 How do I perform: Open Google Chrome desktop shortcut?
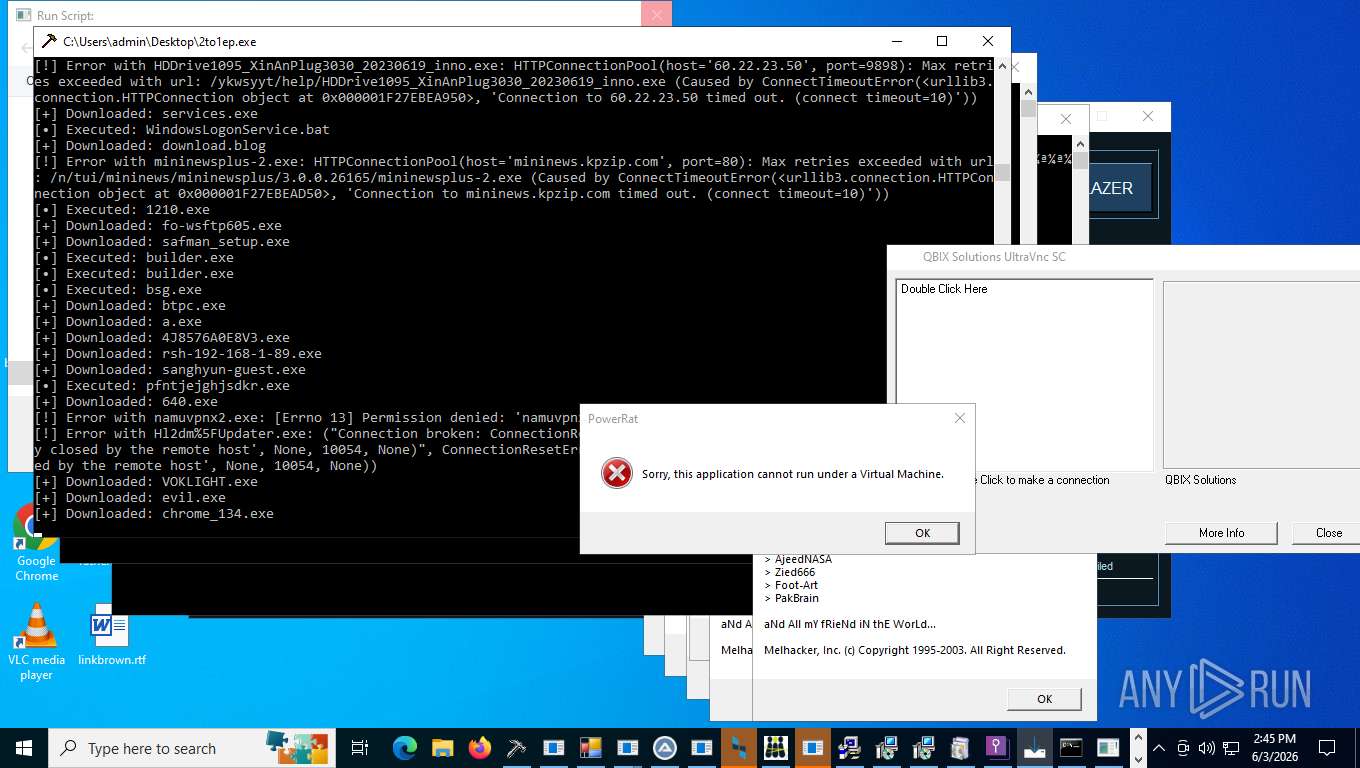(36, 543)
